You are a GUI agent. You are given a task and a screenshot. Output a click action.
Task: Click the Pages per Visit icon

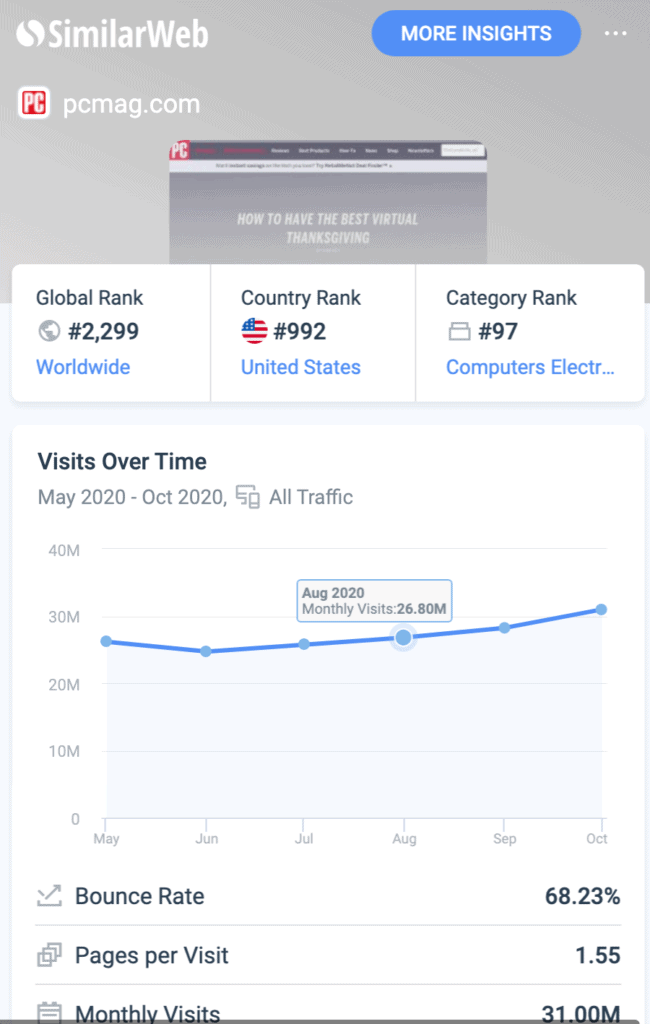[49, 956]
